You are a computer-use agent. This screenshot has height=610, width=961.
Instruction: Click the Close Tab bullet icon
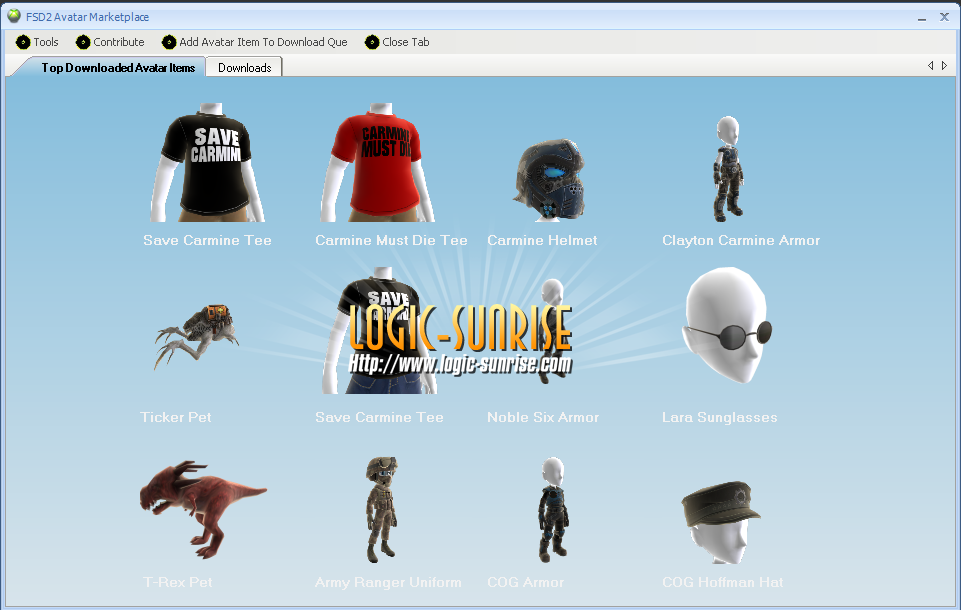click(x=371, y=42)
